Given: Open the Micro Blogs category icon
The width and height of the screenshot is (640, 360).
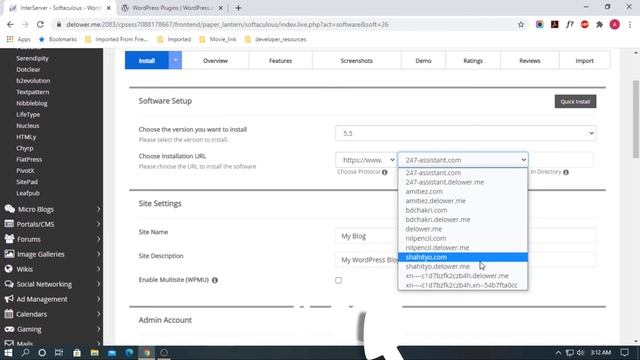Looking at the screenshot, I should (x=9, y=209).
